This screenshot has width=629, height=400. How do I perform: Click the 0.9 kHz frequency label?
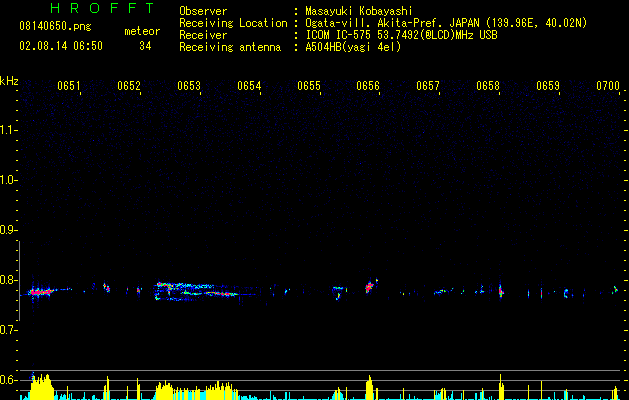point(8,230)
